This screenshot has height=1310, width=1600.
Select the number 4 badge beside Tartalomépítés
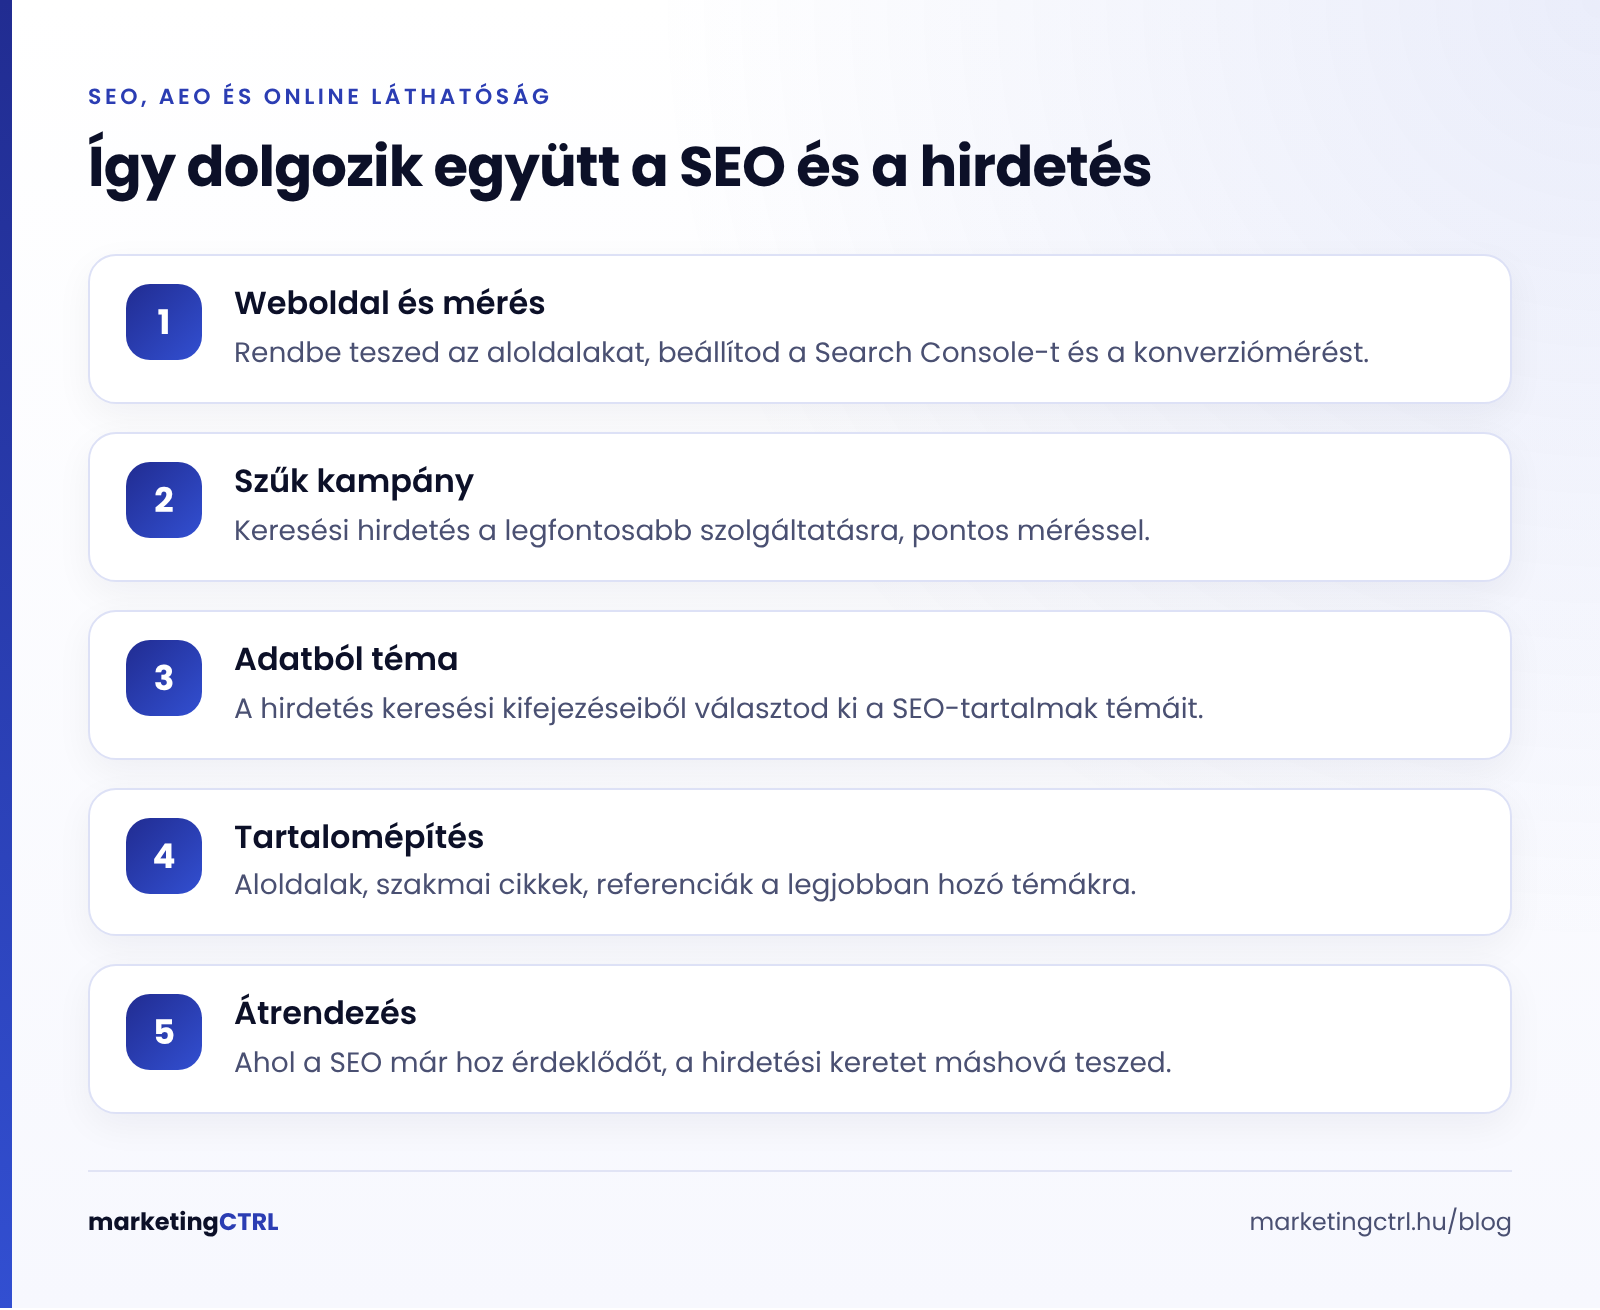(x=164, y=856)
